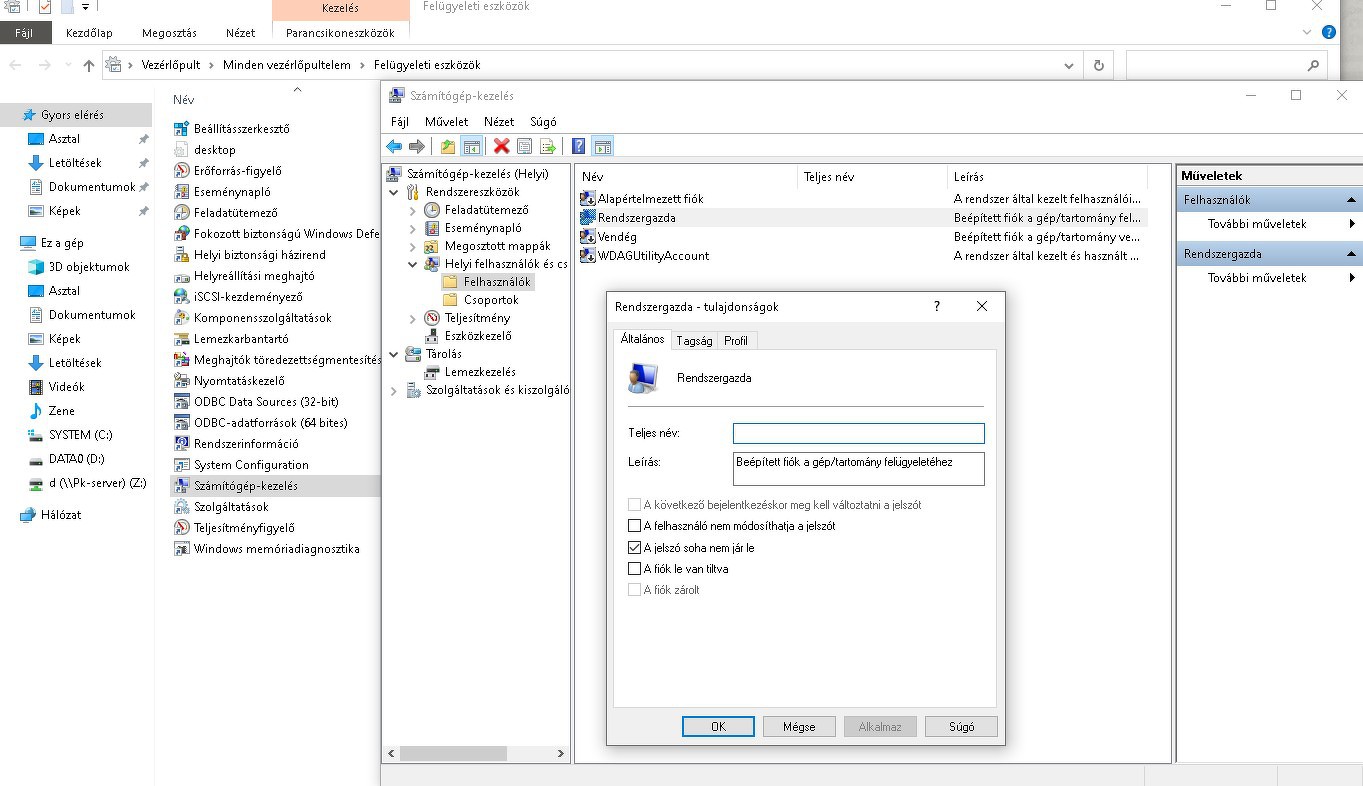Click the Export list toolbar icon
Screen dimensions: 1363x786
coord(548,146)
